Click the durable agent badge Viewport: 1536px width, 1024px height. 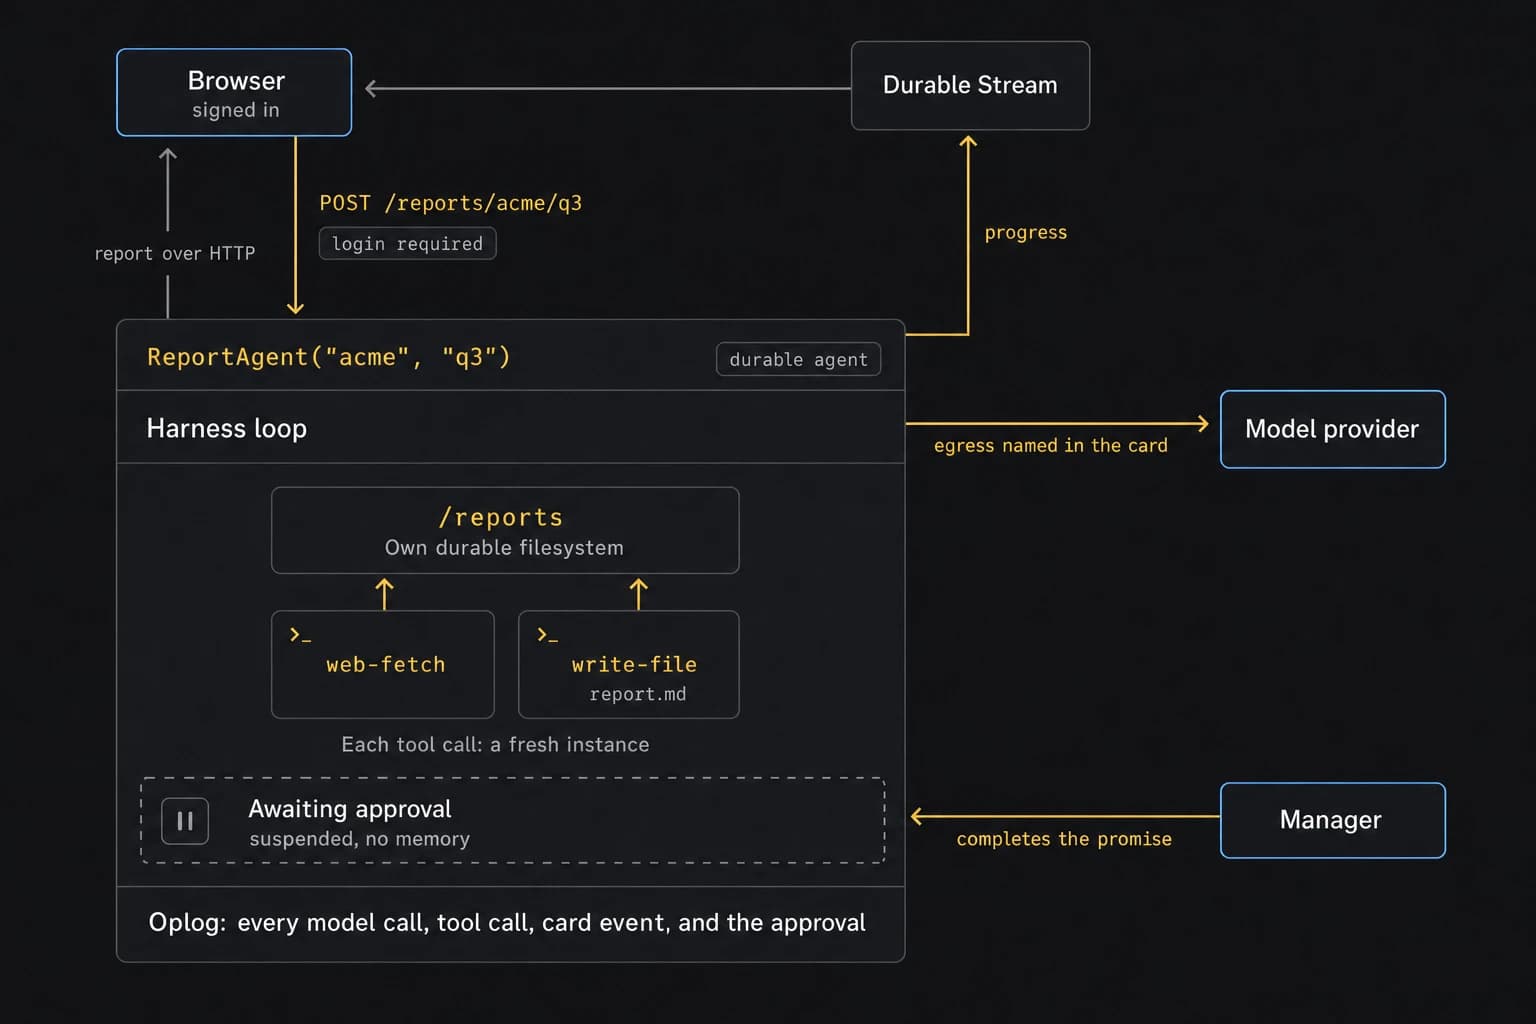point(798,359)
